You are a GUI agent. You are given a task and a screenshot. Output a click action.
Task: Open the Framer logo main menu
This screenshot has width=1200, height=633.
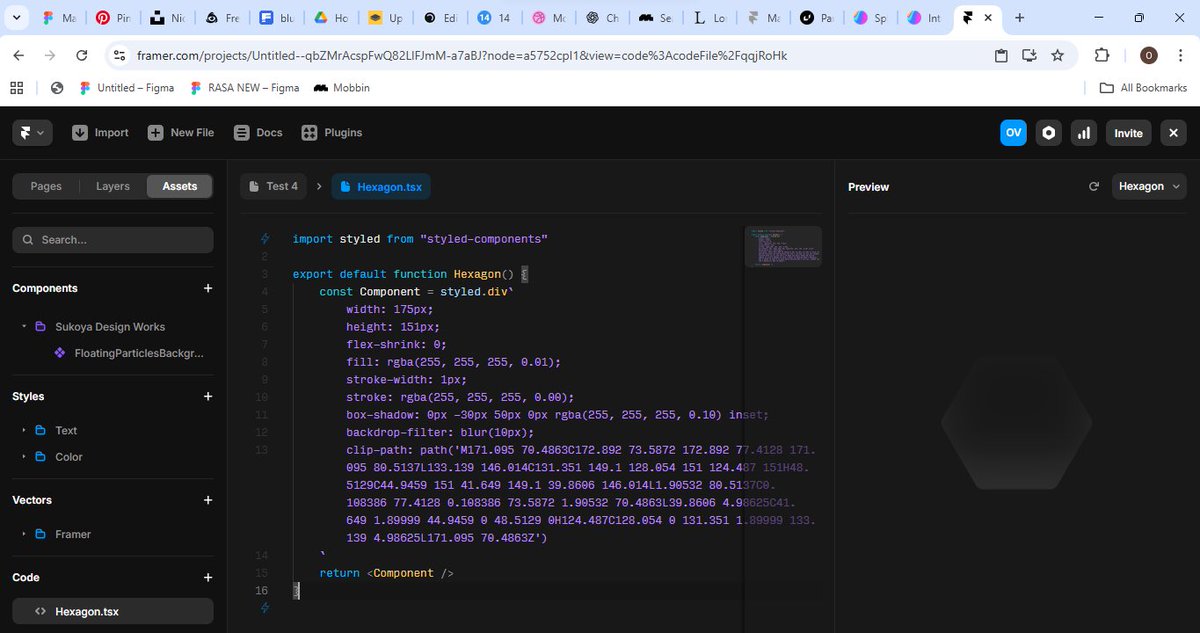[32, 132]
